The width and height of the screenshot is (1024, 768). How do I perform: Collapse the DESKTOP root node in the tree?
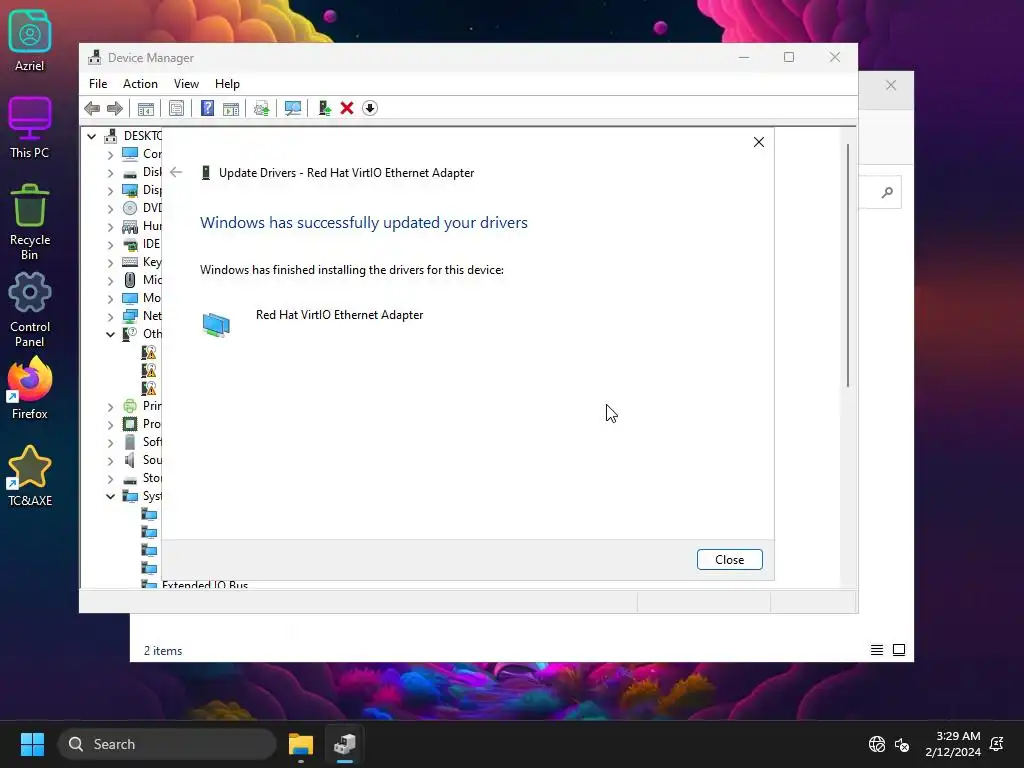(x=91, y=136)
